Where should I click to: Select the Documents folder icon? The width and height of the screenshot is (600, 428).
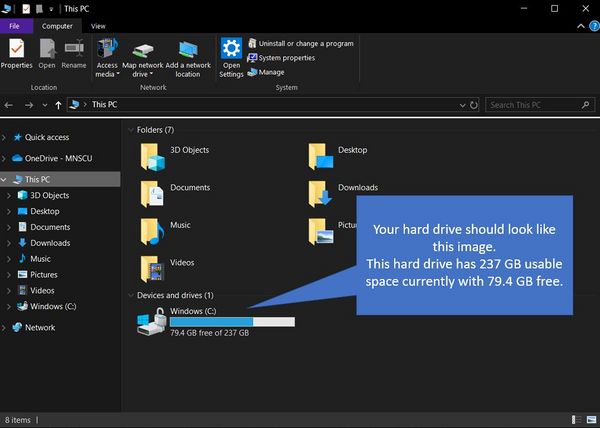152,194
